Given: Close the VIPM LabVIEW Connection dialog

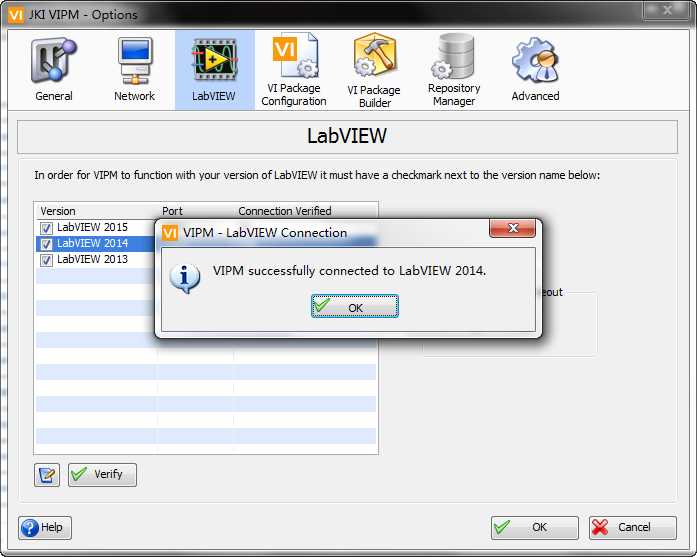Looking at the screenshot, I should (x=513, y=228).
